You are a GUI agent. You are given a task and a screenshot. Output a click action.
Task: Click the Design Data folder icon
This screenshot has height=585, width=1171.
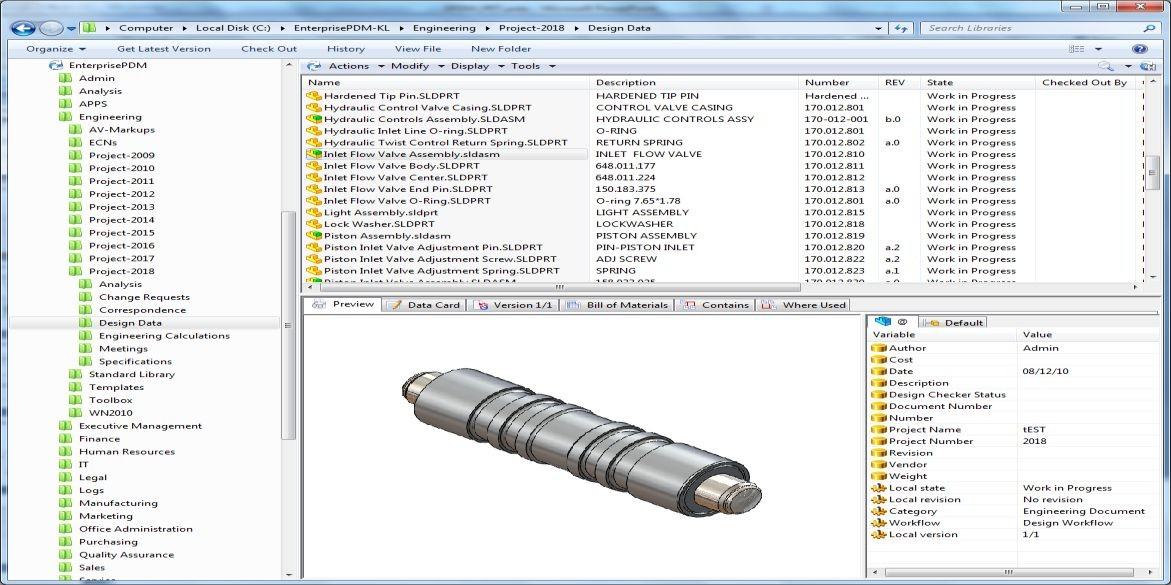(85, 323)
